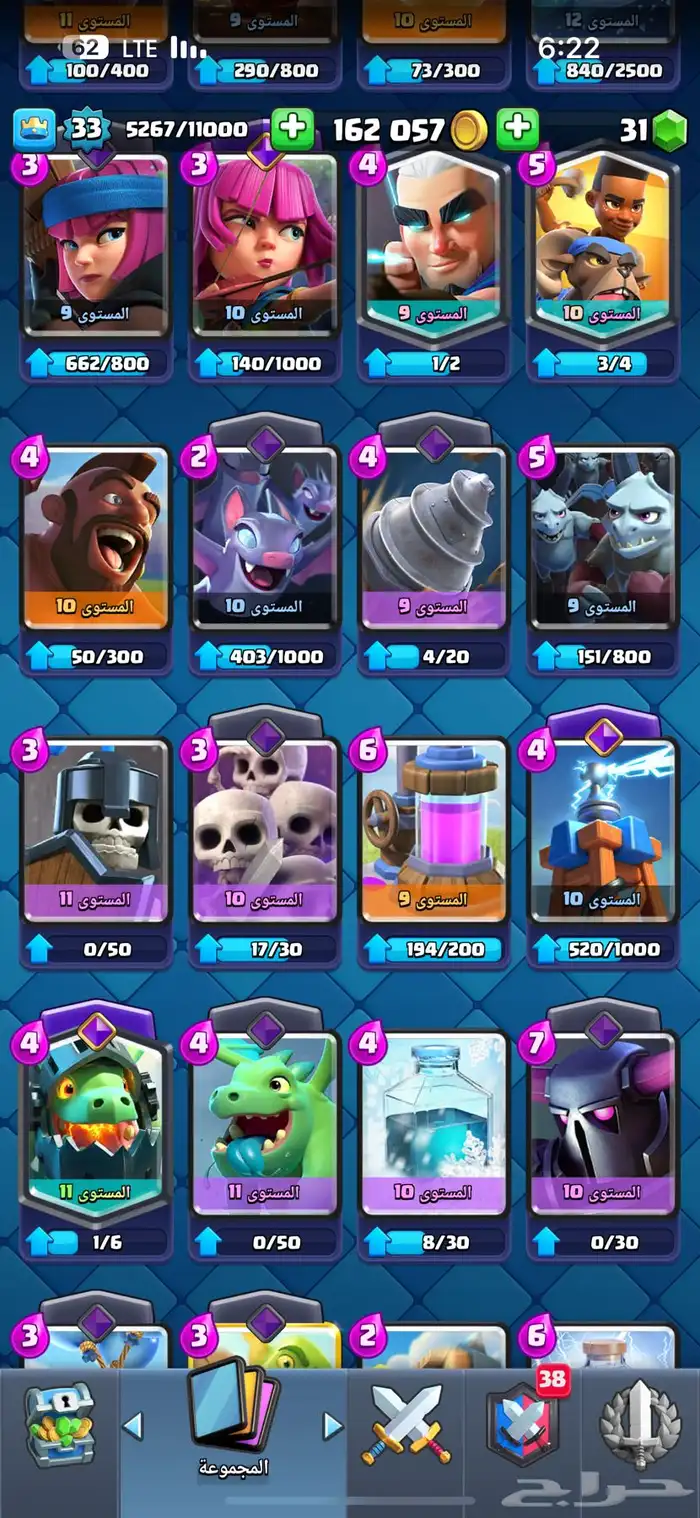Tap the Bats card progress bar 403/1000
The image size is (700, 1518).
[264, 657]
